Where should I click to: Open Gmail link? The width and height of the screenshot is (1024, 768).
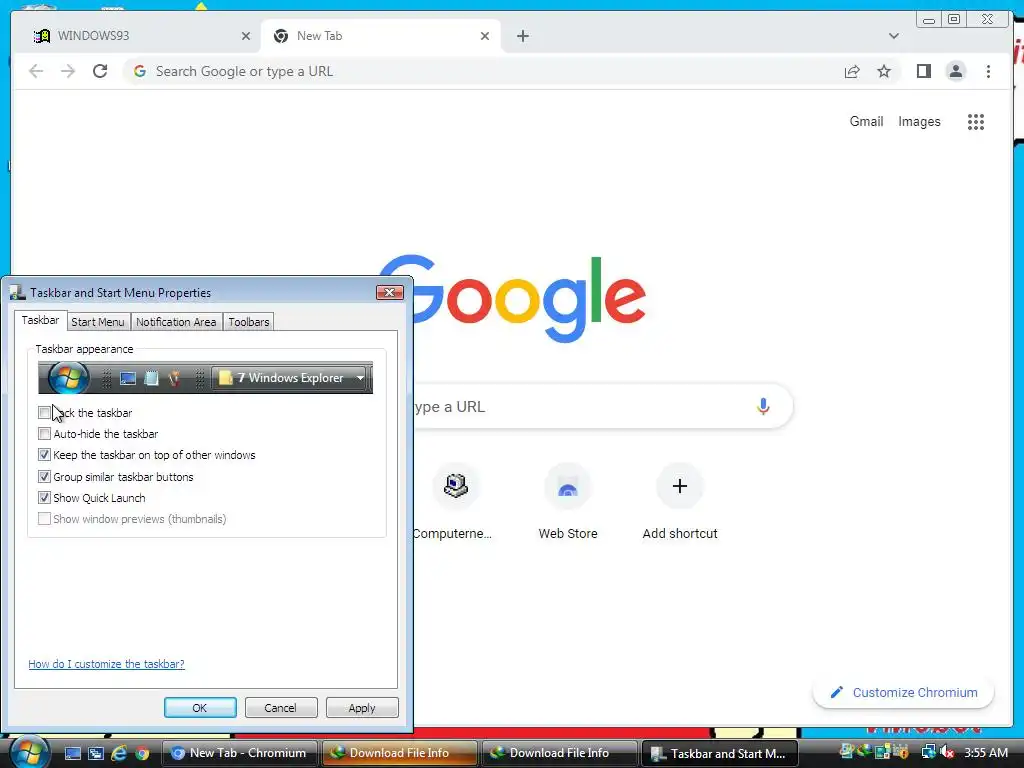click(x=866, y=121)
